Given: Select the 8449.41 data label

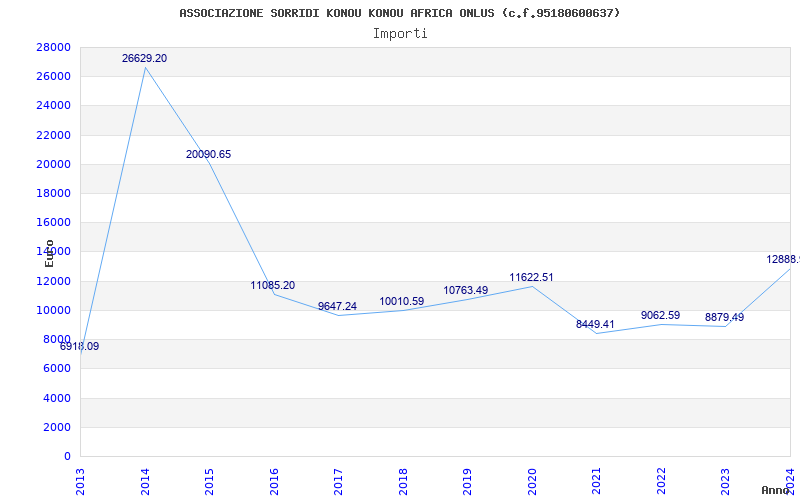Looking at the screenshot, I should click(x=595, y=324).
